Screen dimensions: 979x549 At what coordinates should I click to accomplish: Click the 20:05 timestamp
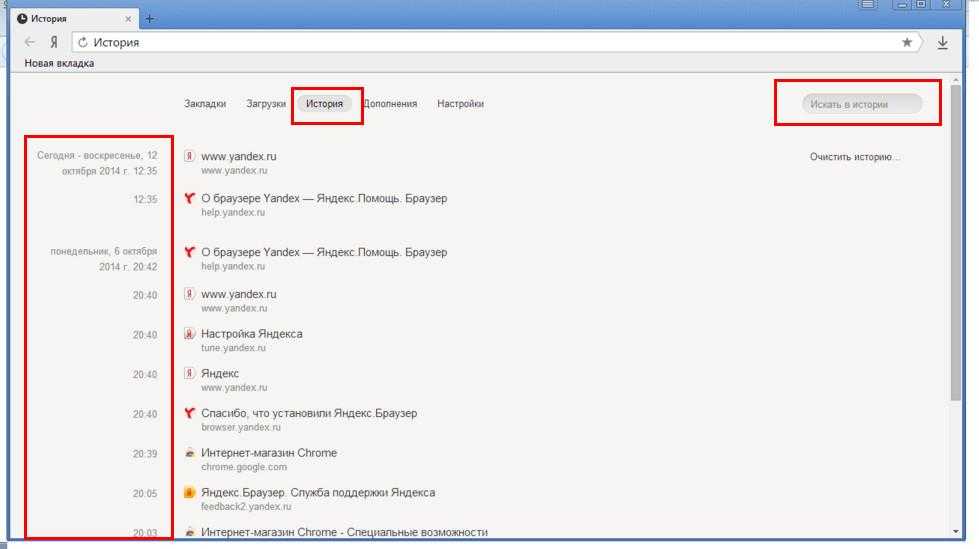click(145, 493)
